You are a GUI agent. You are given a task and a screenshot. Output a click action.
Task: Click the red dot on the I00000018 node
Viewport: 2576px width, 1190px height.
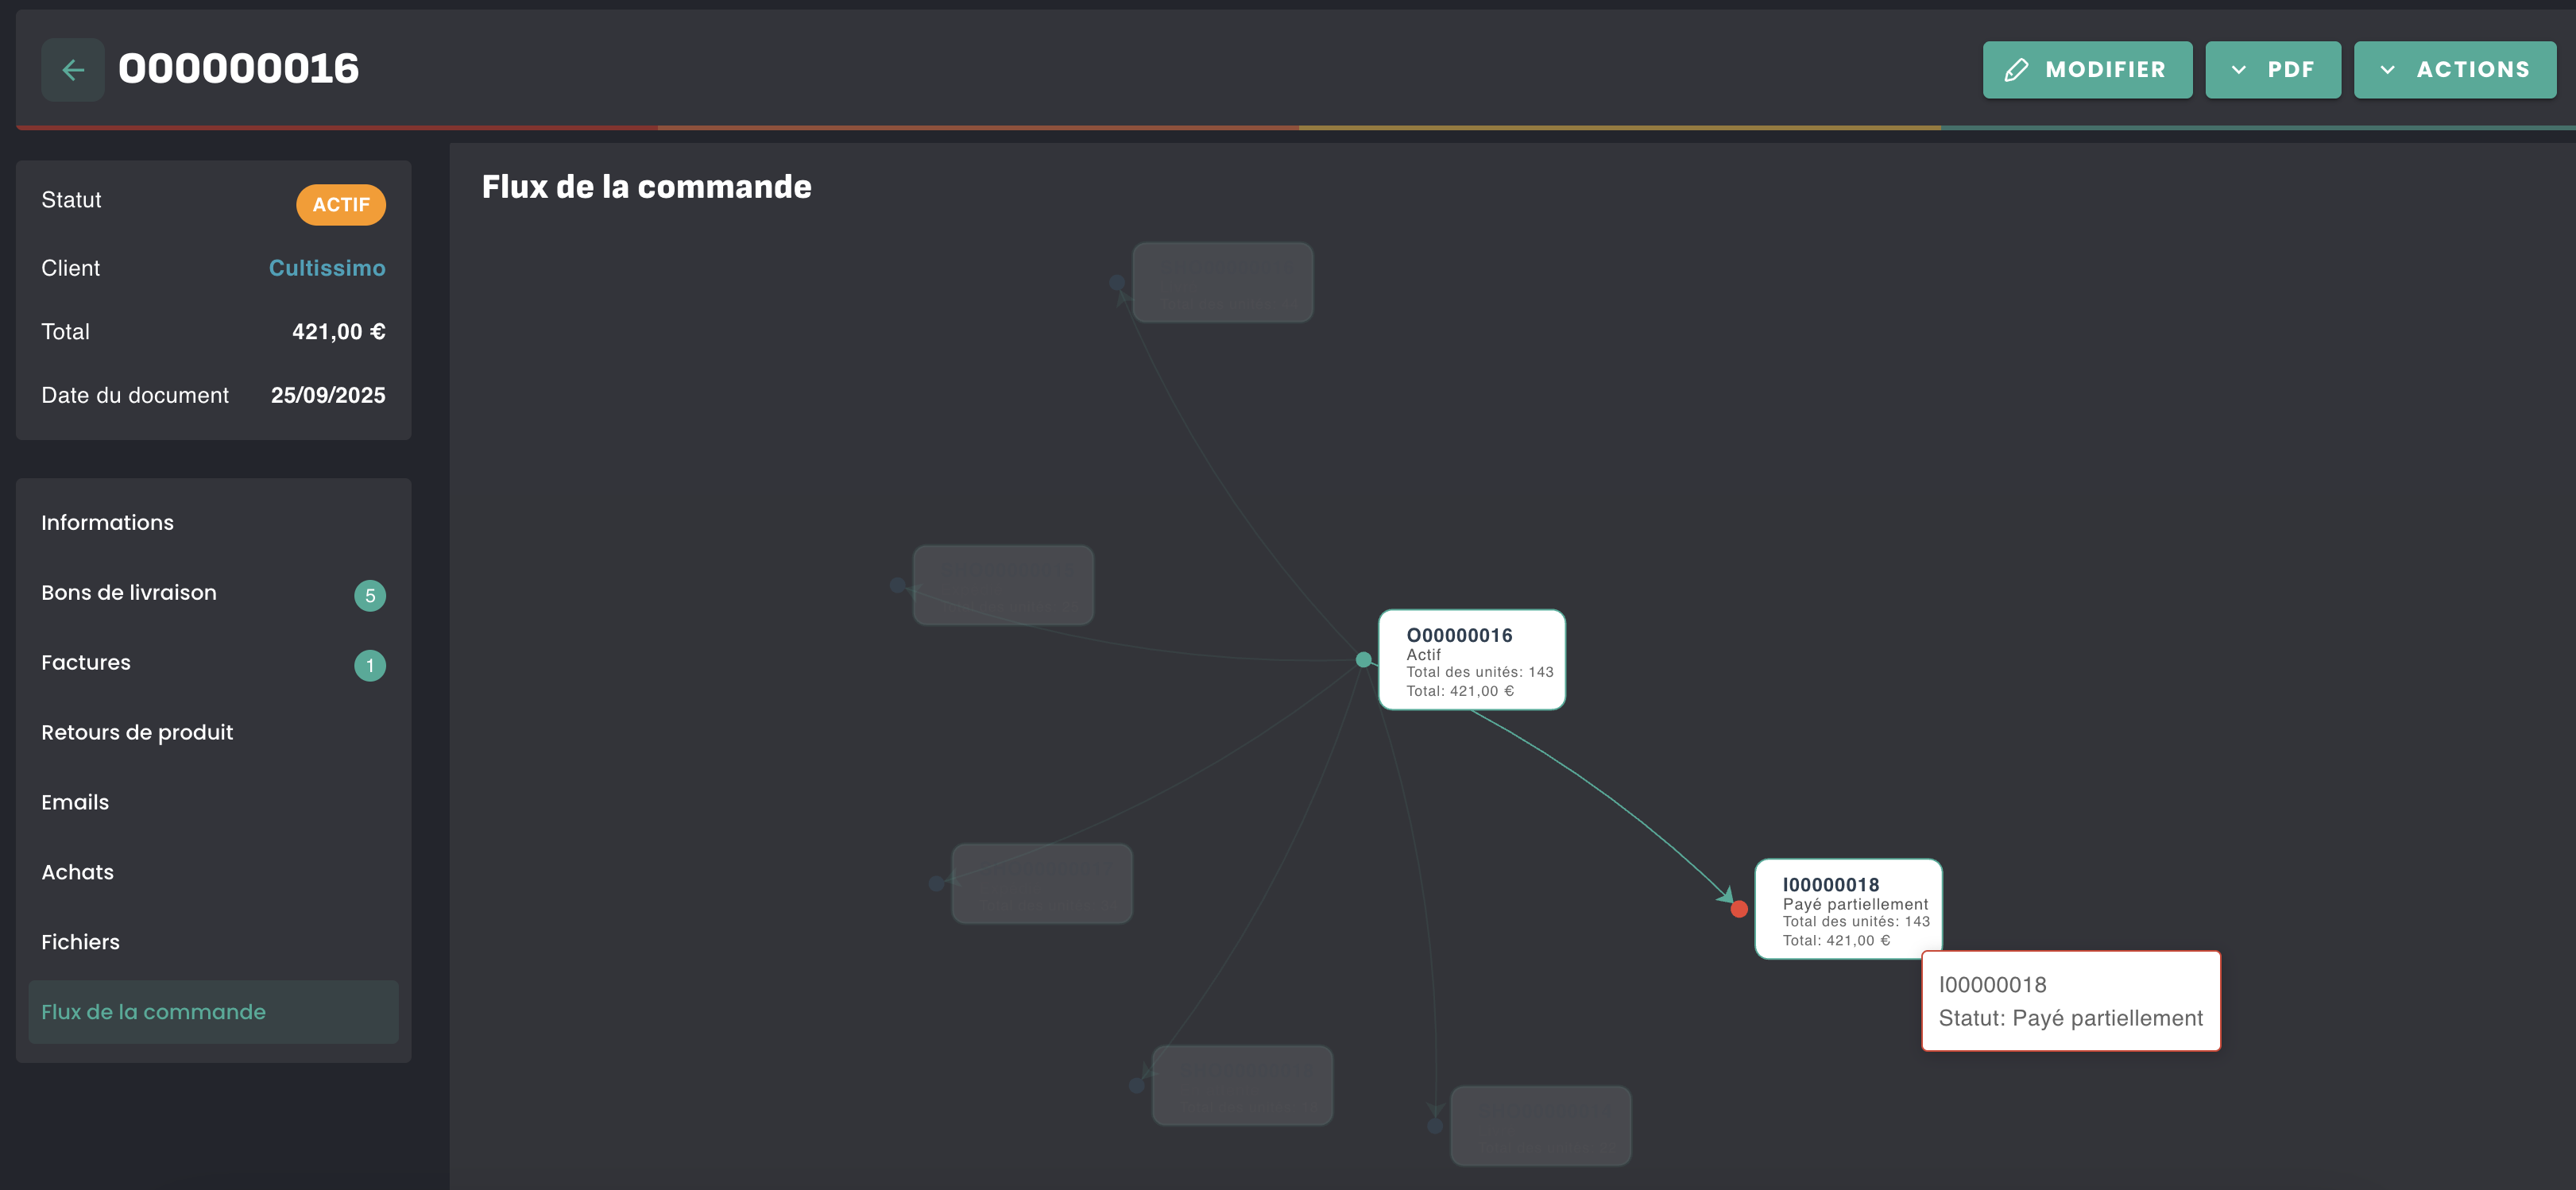tap(1739, 909)
